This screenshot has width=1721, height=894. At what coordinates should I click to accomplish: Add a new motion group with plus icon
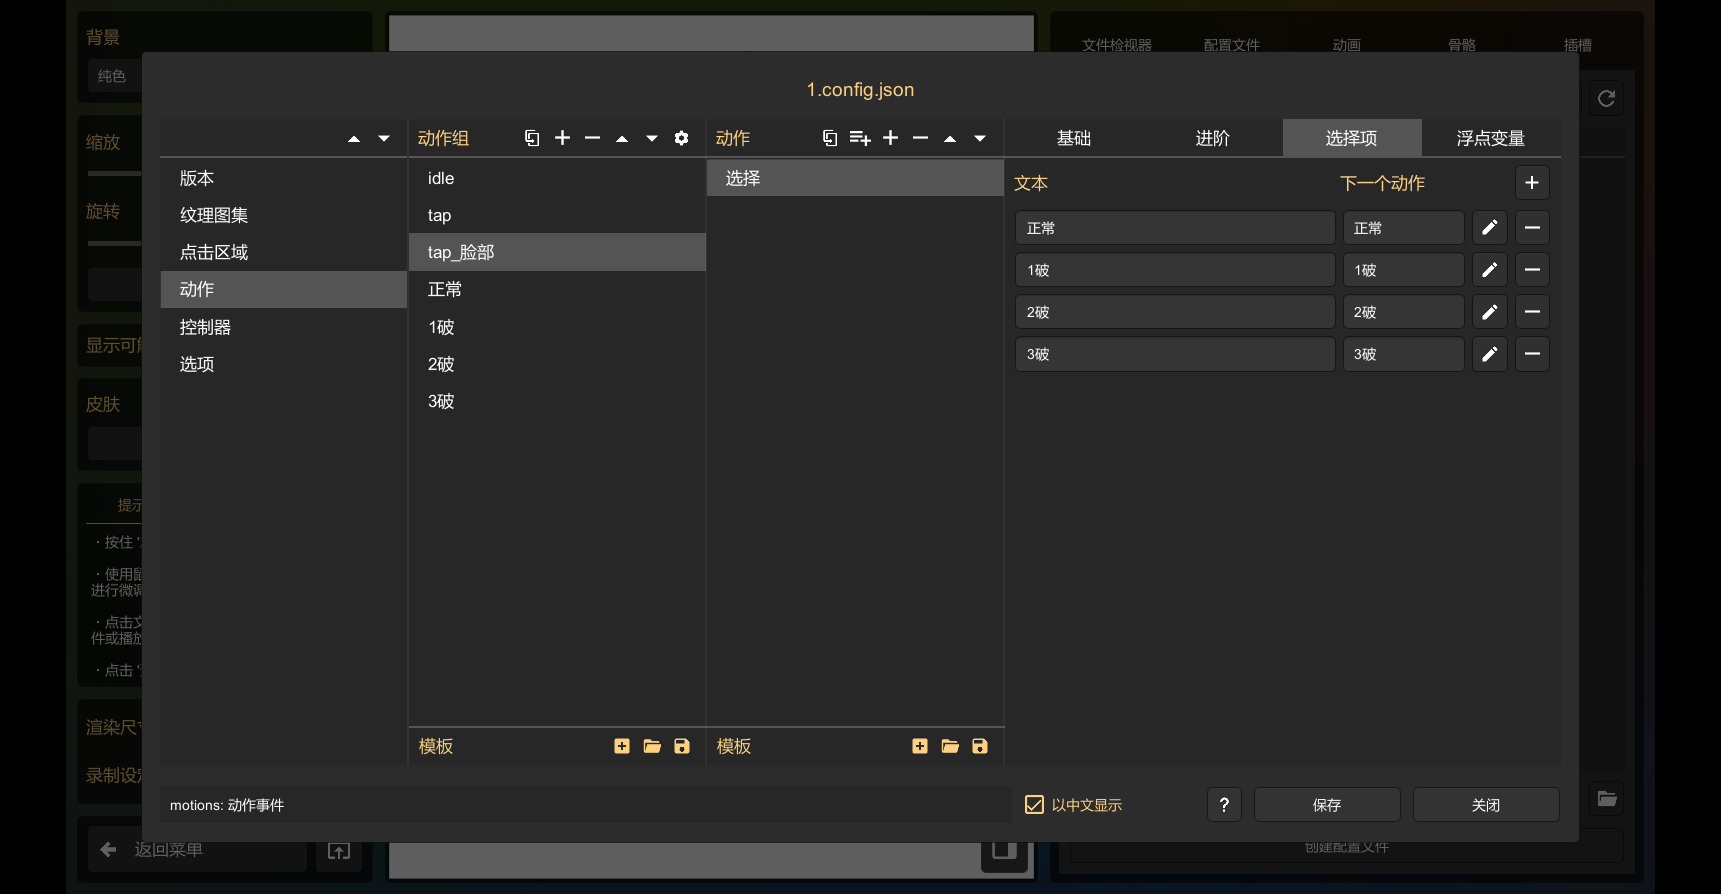pyautogui.click(x=562, y=138)
